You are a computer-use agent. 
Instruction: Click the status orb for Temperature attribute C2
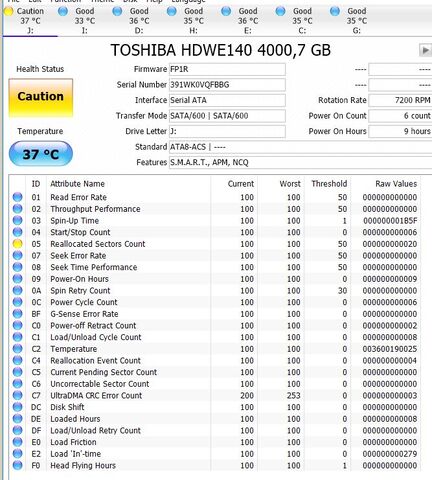[x=17, y=349]
